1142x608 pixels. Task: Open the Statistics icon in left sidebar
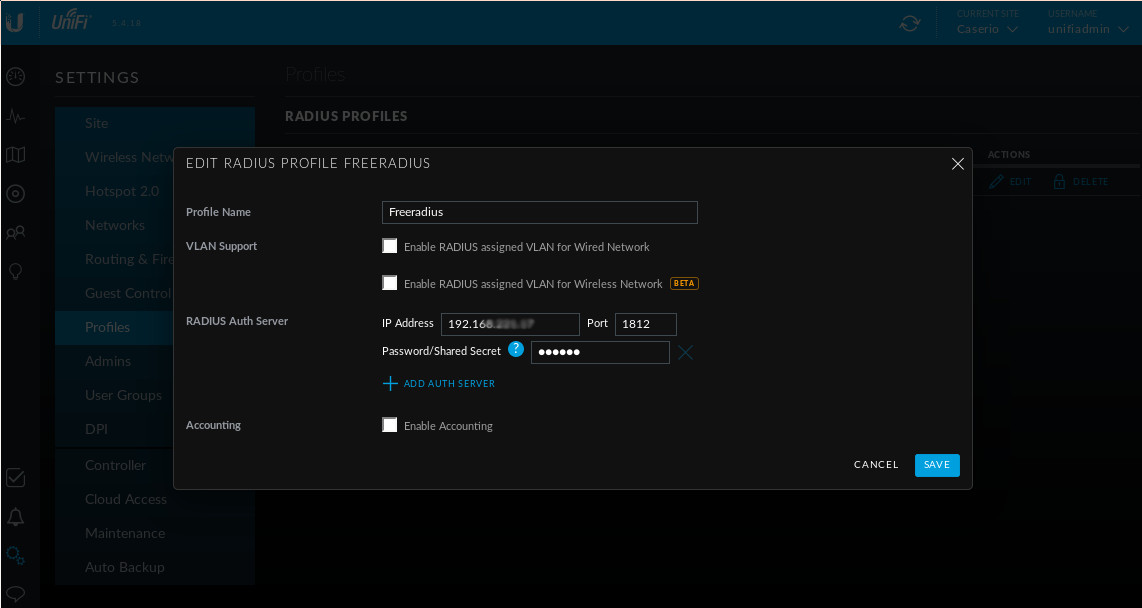15,116
